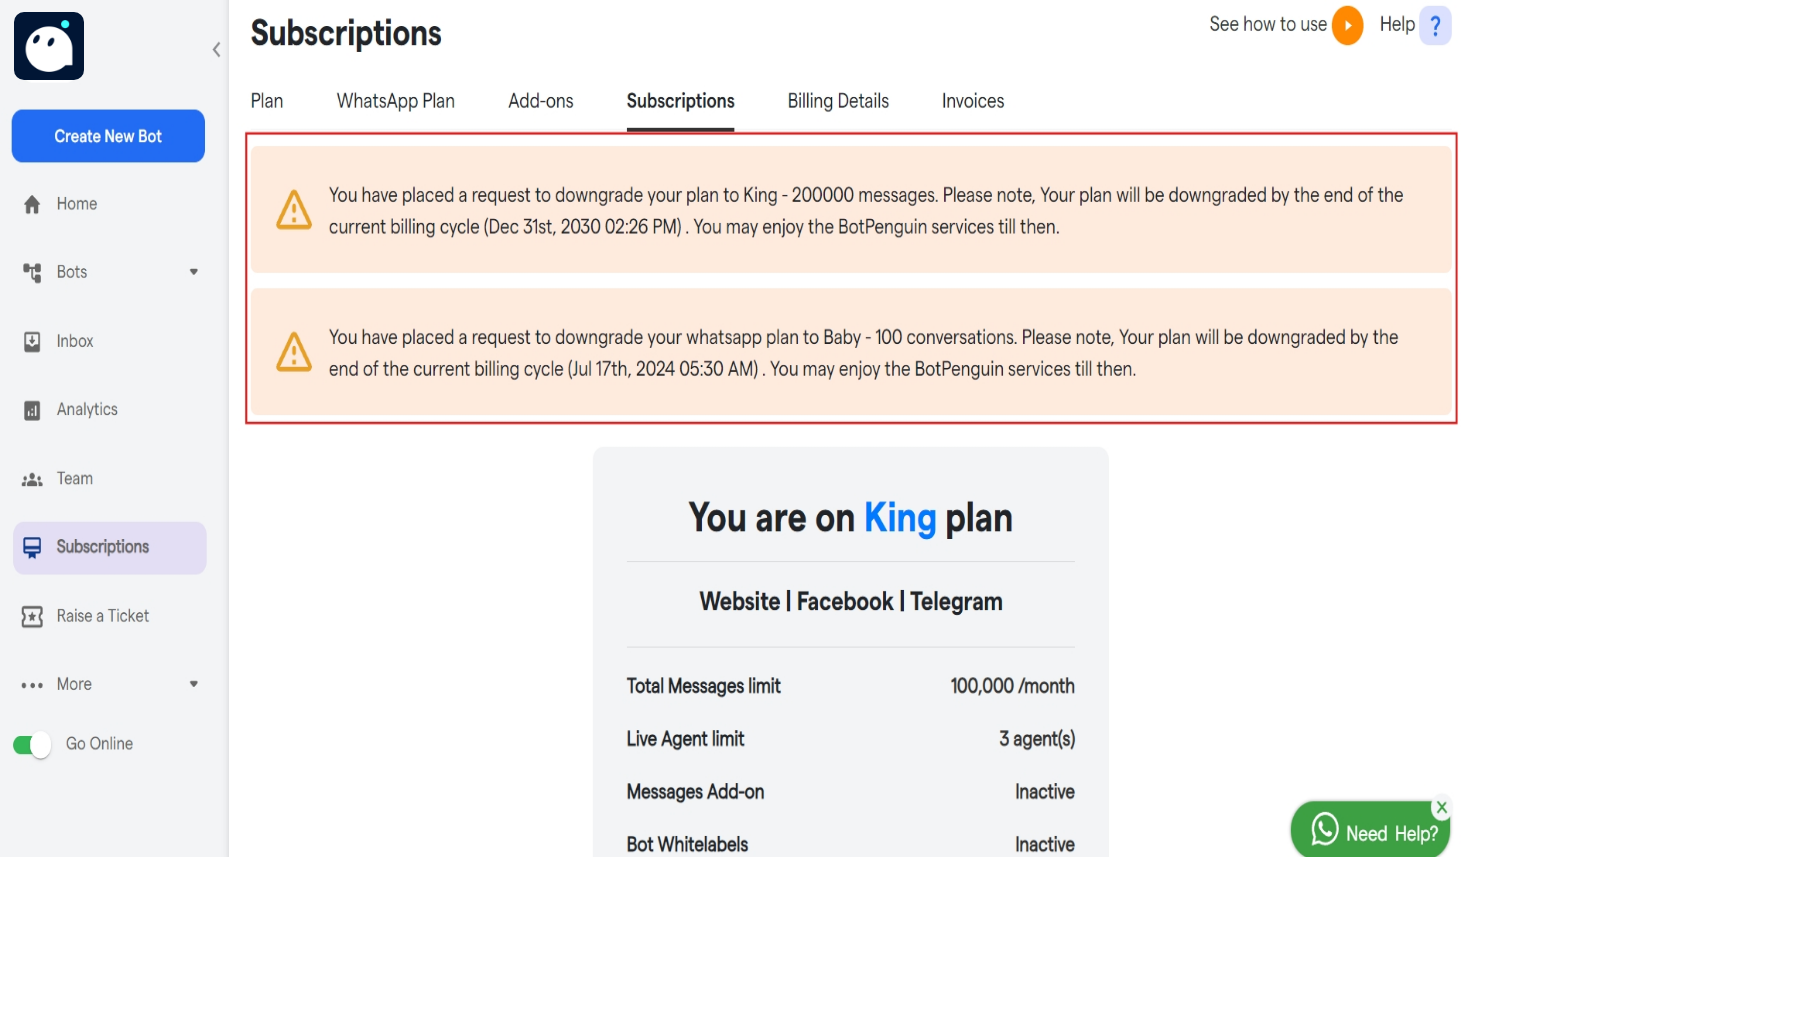Image resolution: width=1806 pixels, height=1020 pixels.
Task: Open the Home section from sidebar
Action: point(75,203)
